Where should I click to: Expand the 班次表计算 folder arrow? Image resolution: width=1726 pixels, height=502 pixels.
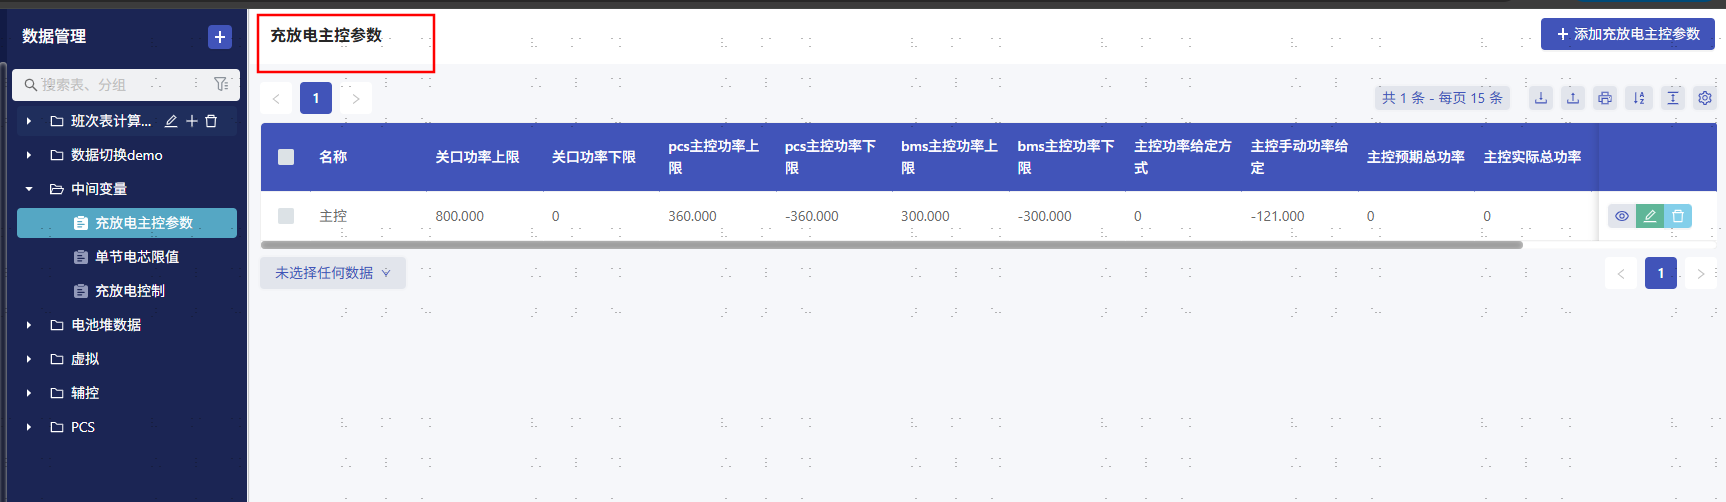point(29,121)
